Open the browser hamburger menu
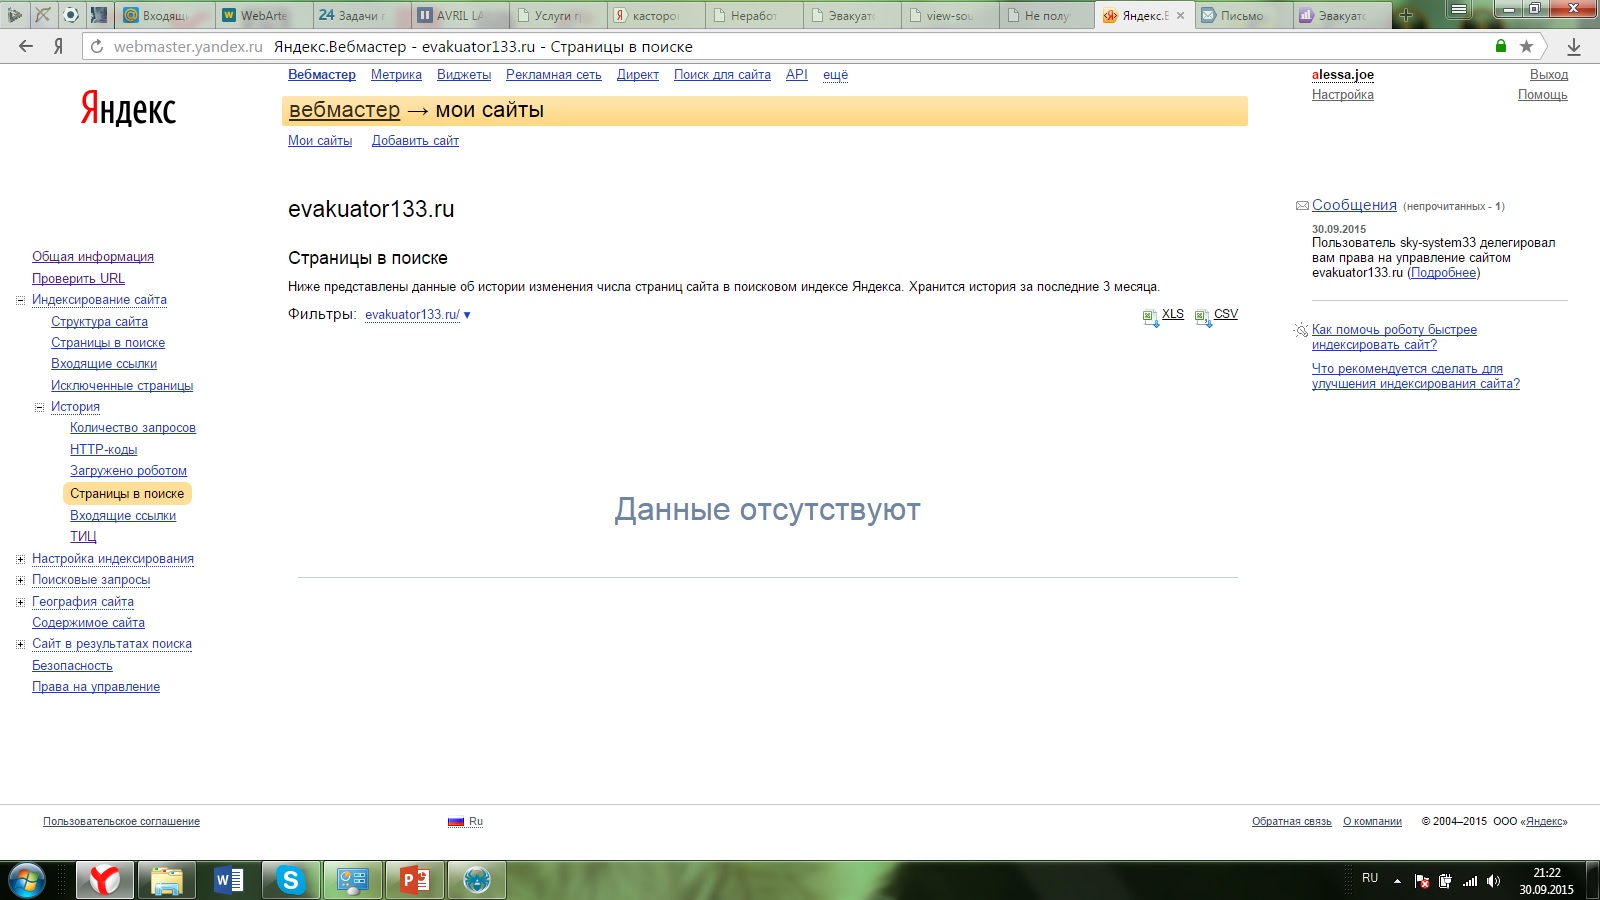Screen dimensions: 1600x900 point(1460,10)
